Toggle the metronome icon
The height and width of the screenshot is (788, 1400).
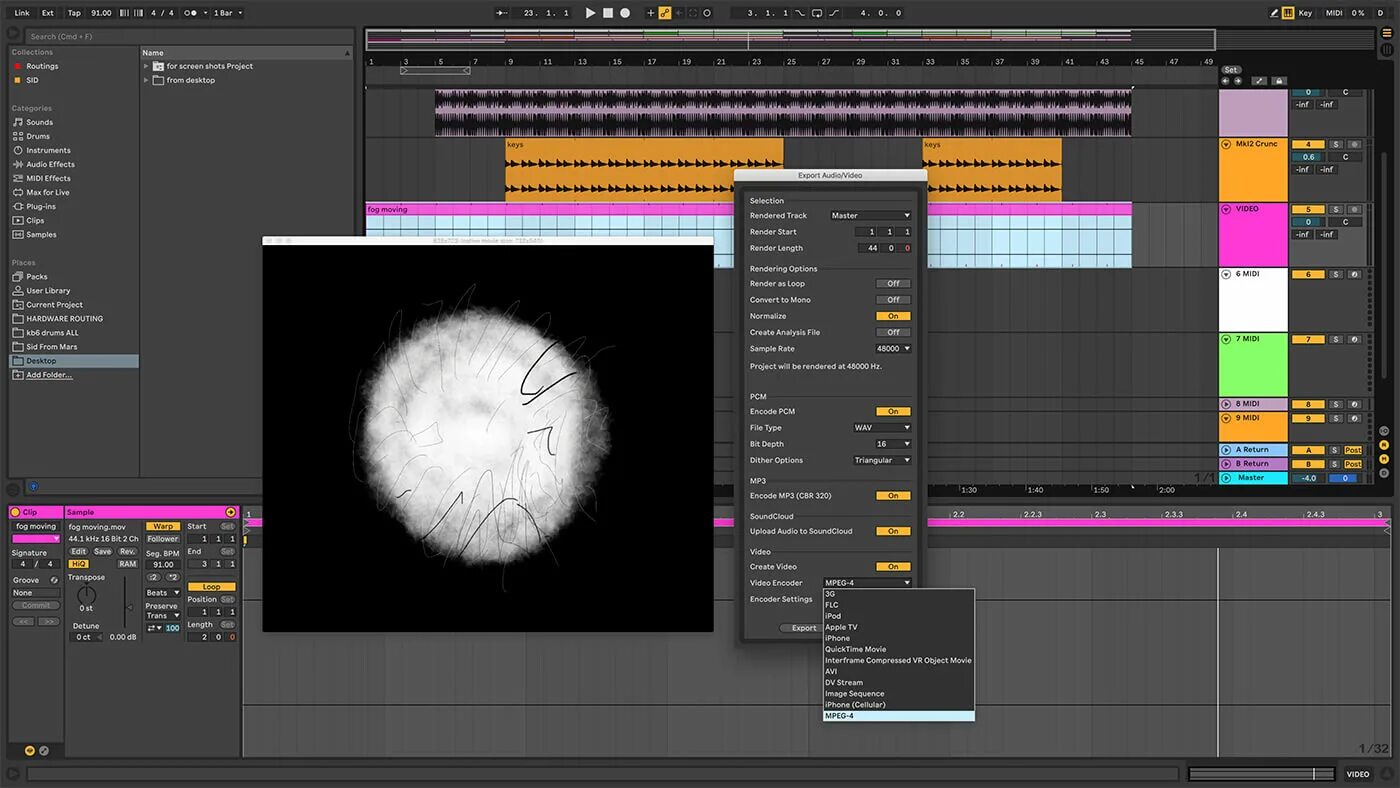(x=191, y=13)
